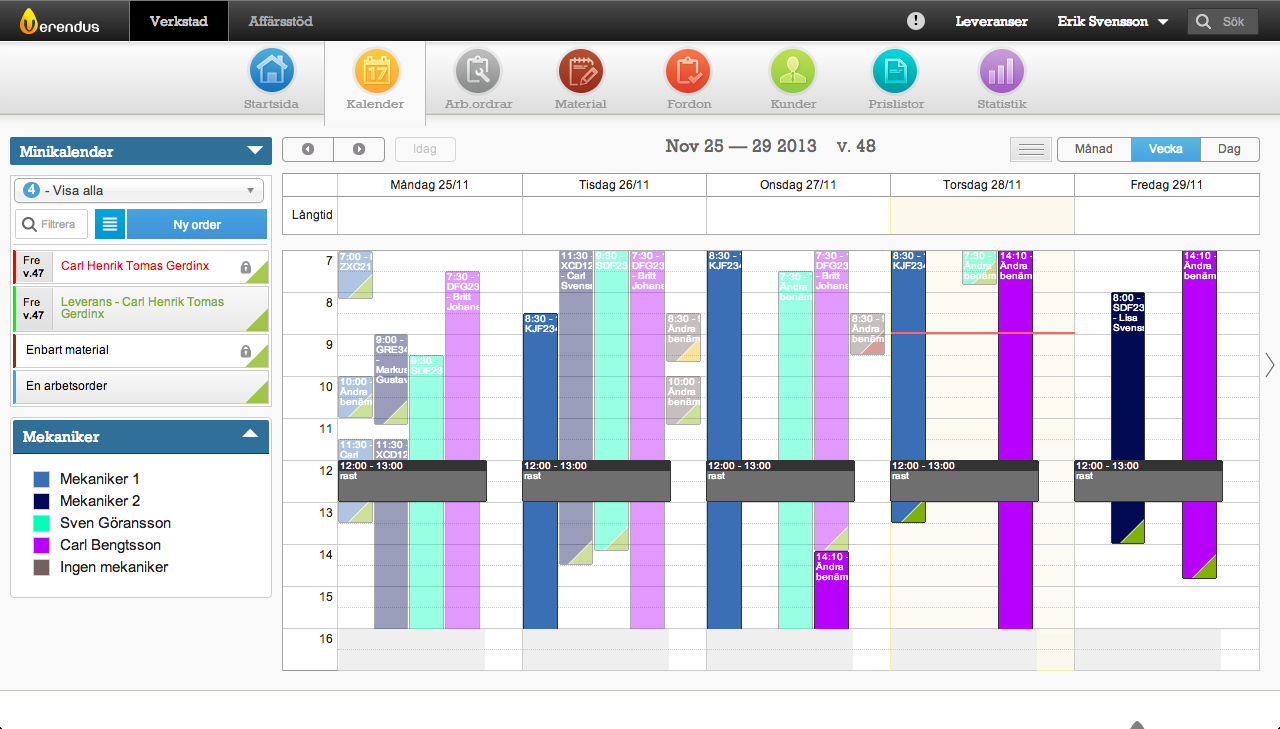Open the Startsida home icon
This screenshot has height=729, width=1280.
click(x=271, y=72)
